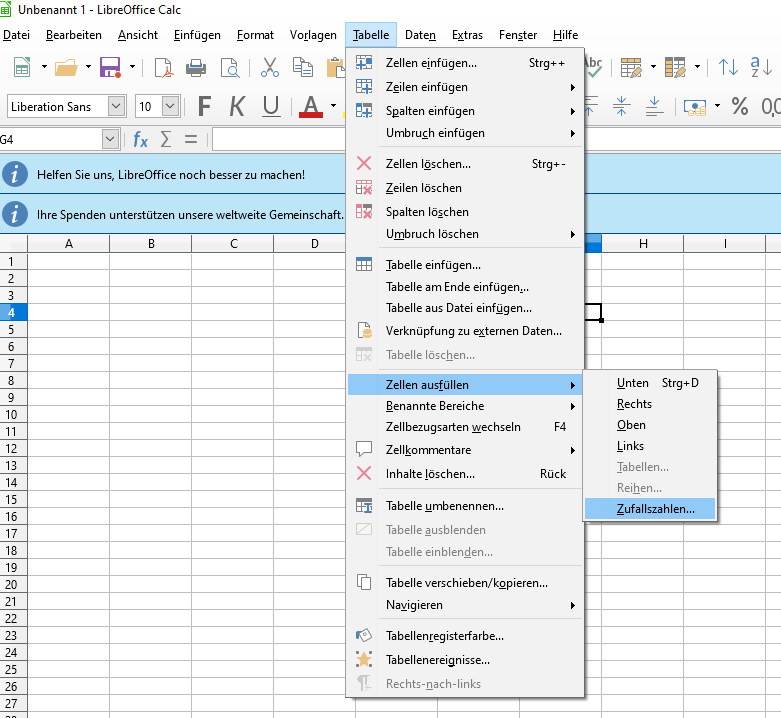Viewport: 781px width, 718px height.
Task: Choose Zellen löschen... entry
Action: click(x=465, y=164)
